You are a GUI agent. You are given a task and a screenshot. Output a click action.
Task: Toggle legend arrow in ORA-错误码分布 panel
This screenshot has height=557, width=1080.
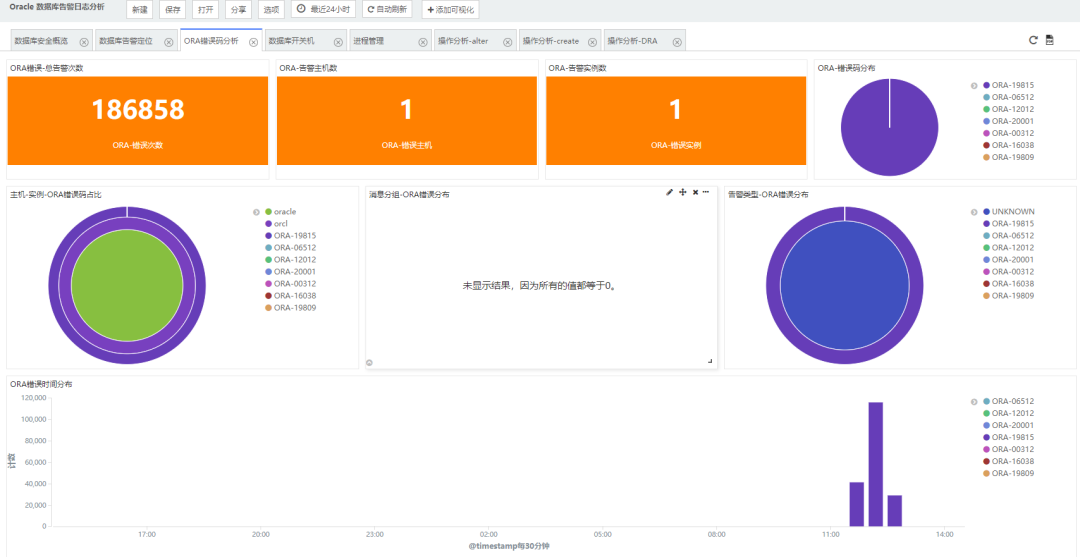(x=974, y=85)
